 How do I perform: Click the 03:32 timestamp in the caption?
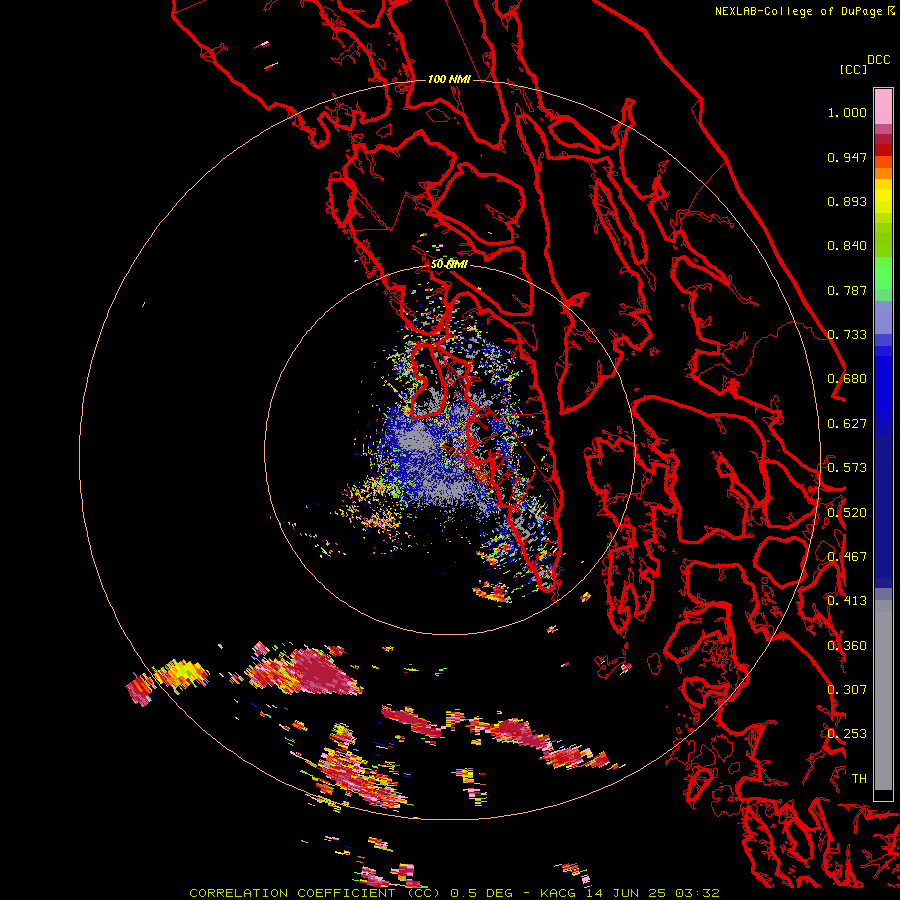[x=697, y=893]
